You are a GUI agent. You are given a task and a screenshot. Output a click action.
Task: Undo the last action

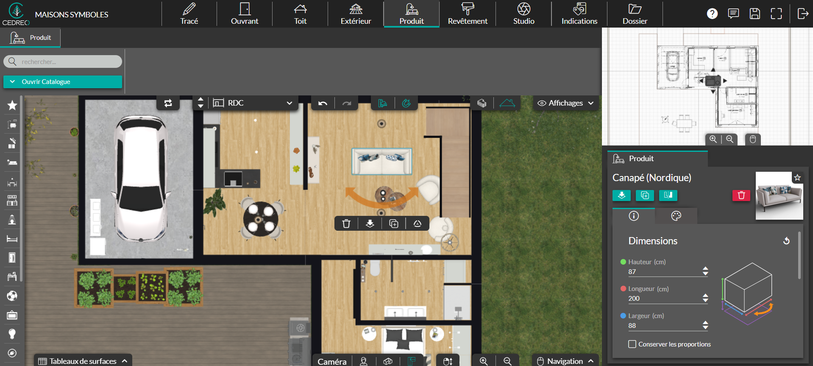[x=323, y=103]
